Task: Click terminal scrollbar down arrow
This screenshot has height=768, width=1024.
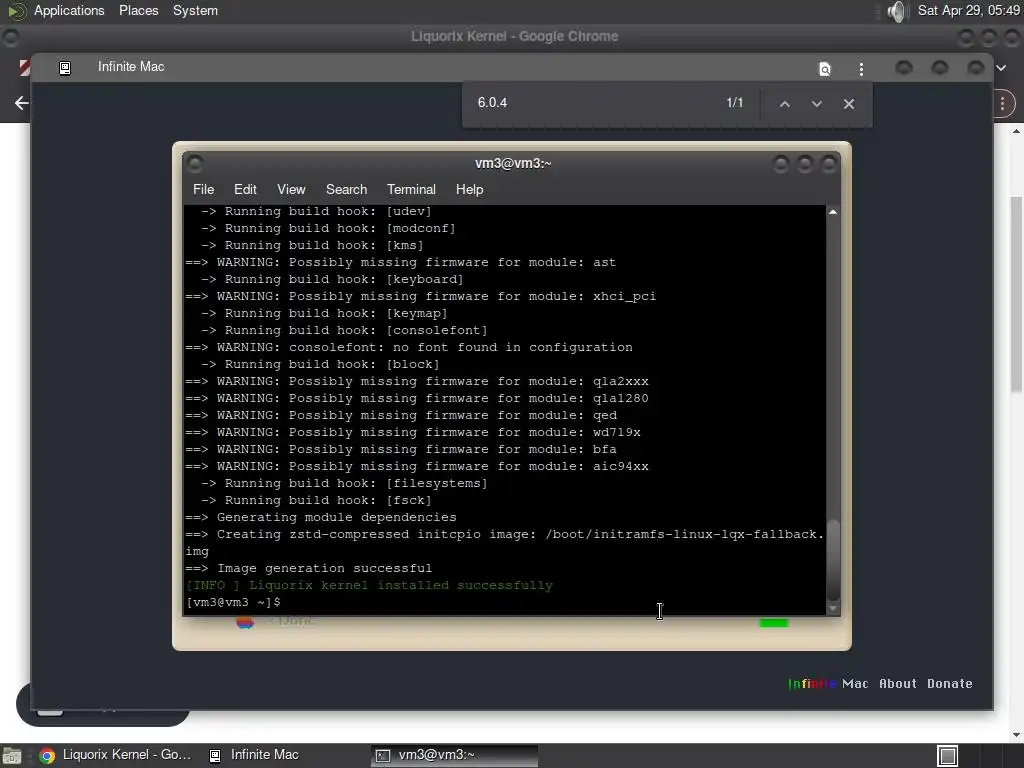Action: point(833,608)
